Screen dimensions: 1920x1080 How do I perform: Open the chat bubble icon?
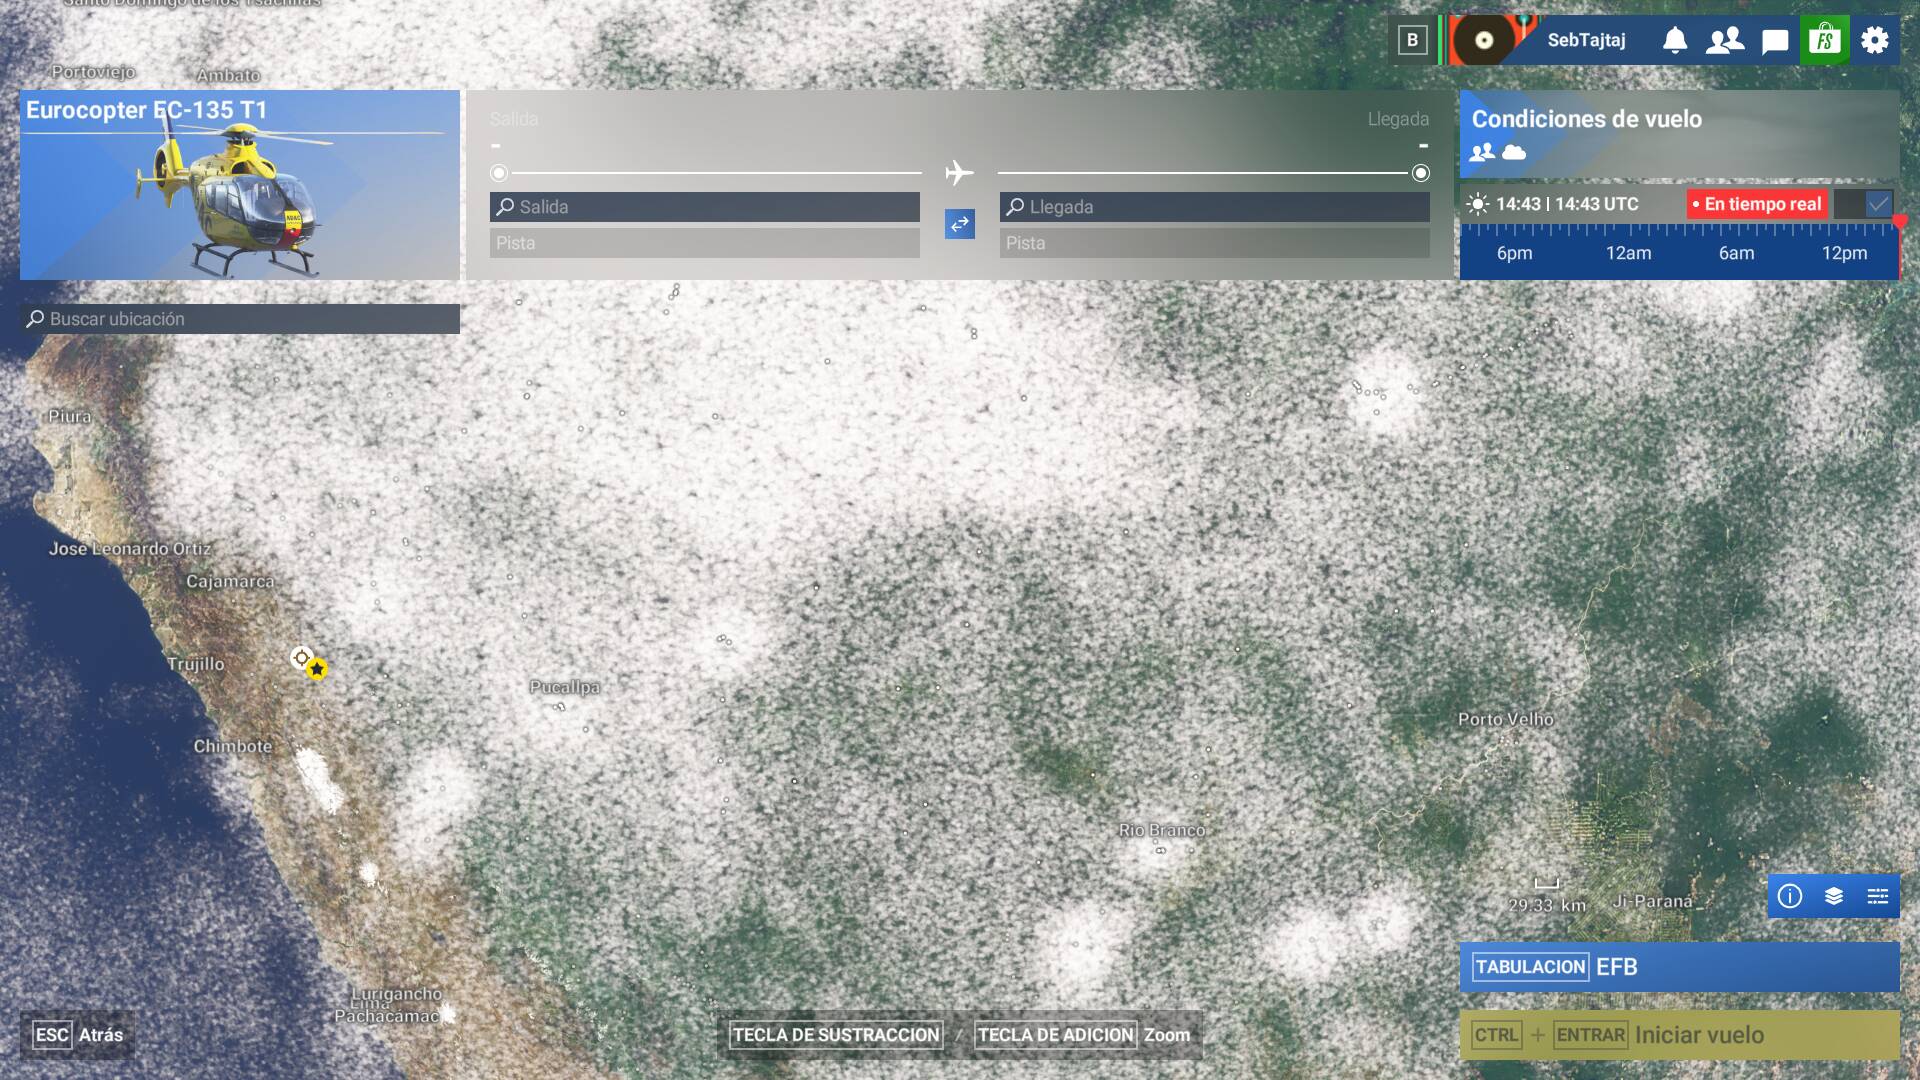1775,41
